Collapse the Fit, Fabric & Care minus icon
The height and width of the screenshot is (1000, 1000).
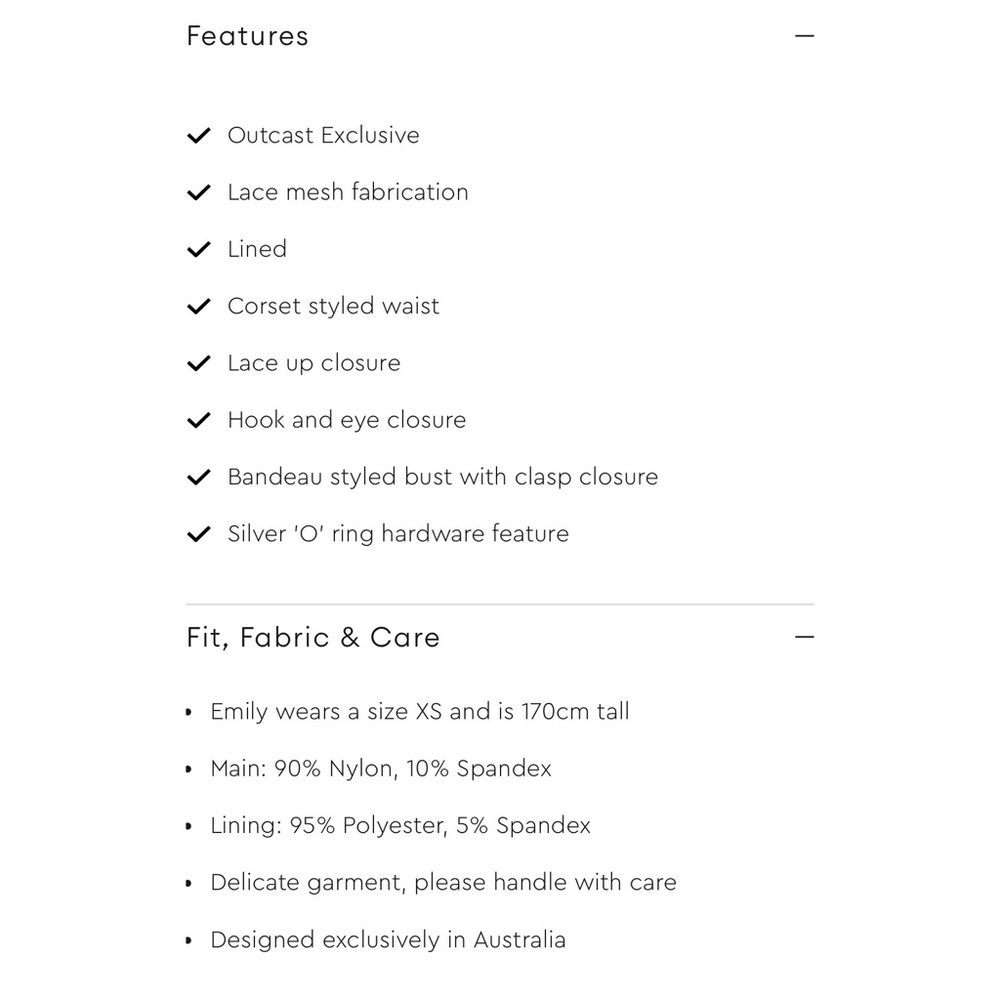point(804,636)
